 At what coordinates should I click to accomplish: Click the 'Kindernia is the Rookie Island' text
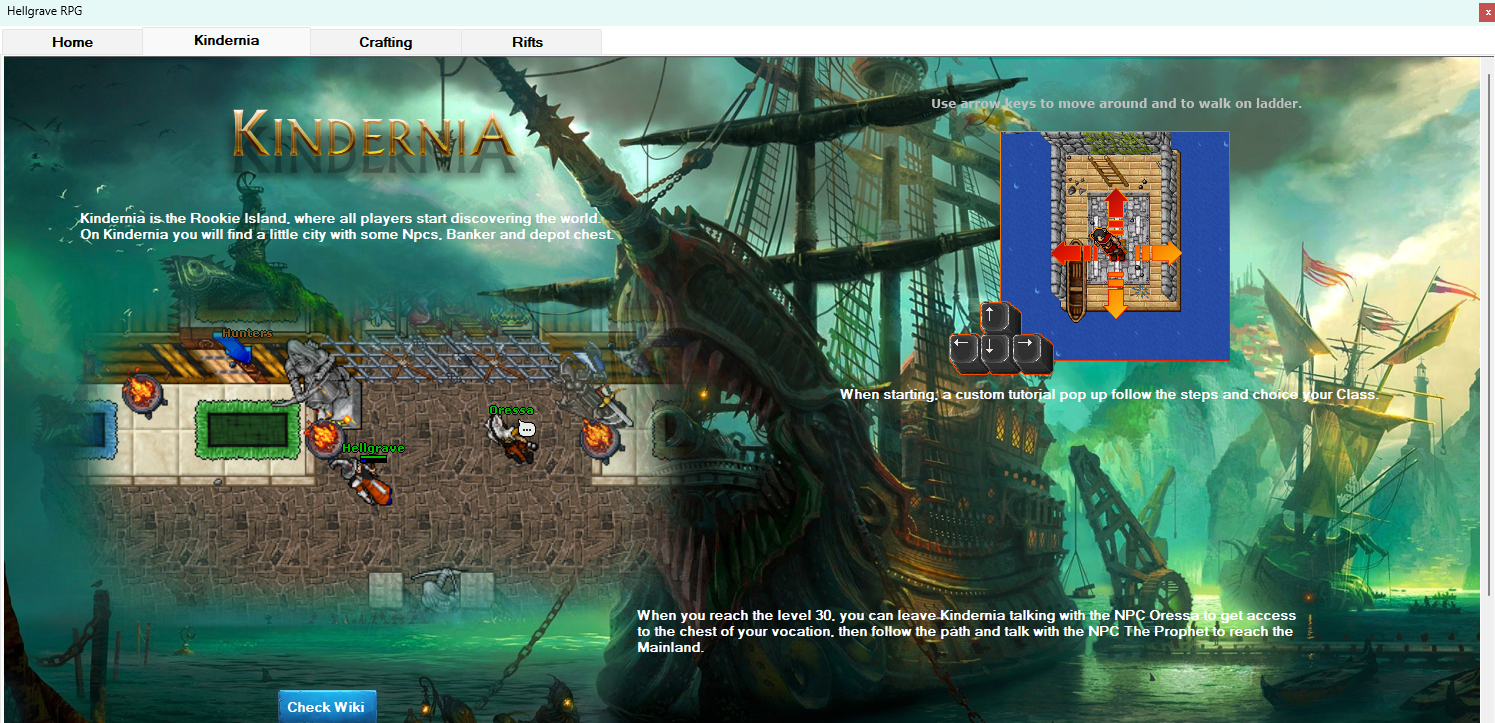[x=346, y=226]
